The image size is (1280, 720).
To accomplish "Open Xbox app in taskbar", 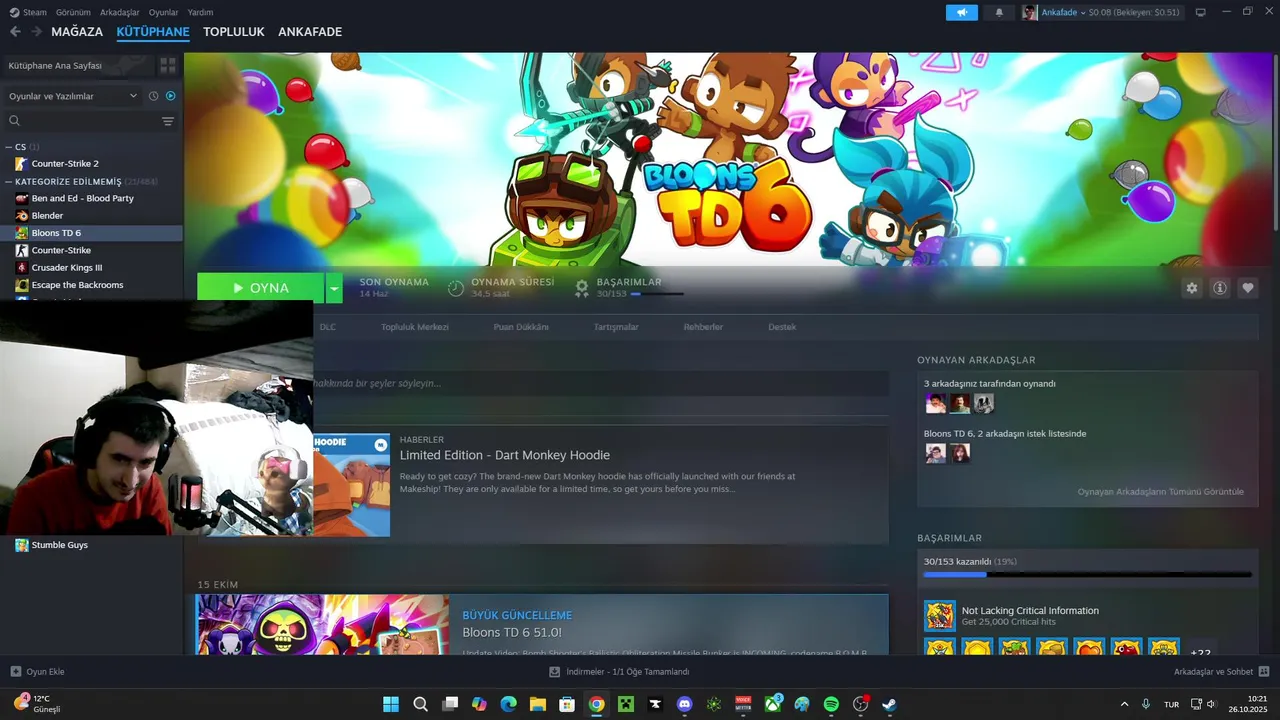I will pos(773,704).
